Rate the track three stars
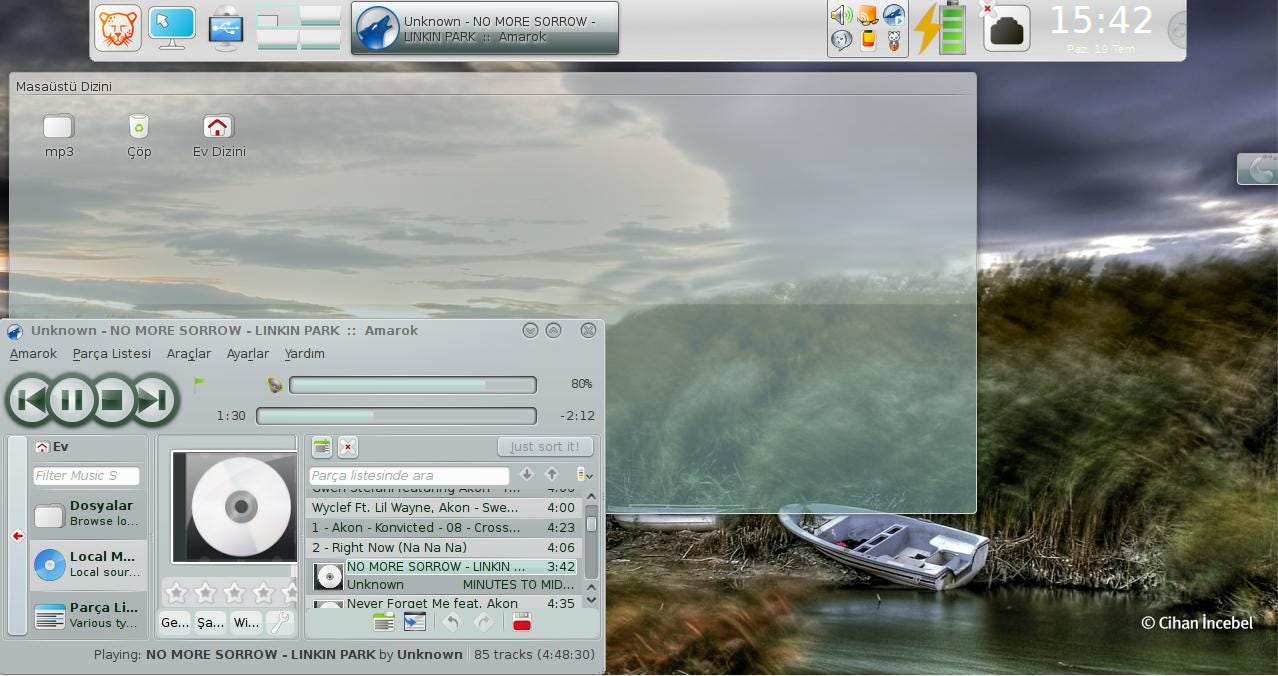The image size is (1278, 676). click(234, 593)
